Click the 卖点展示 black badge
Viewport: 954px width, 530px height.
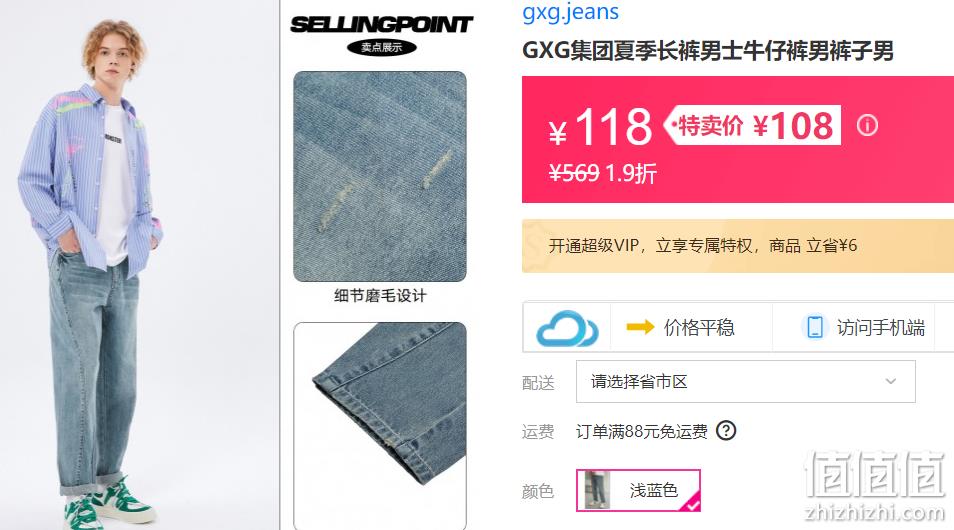381,47
